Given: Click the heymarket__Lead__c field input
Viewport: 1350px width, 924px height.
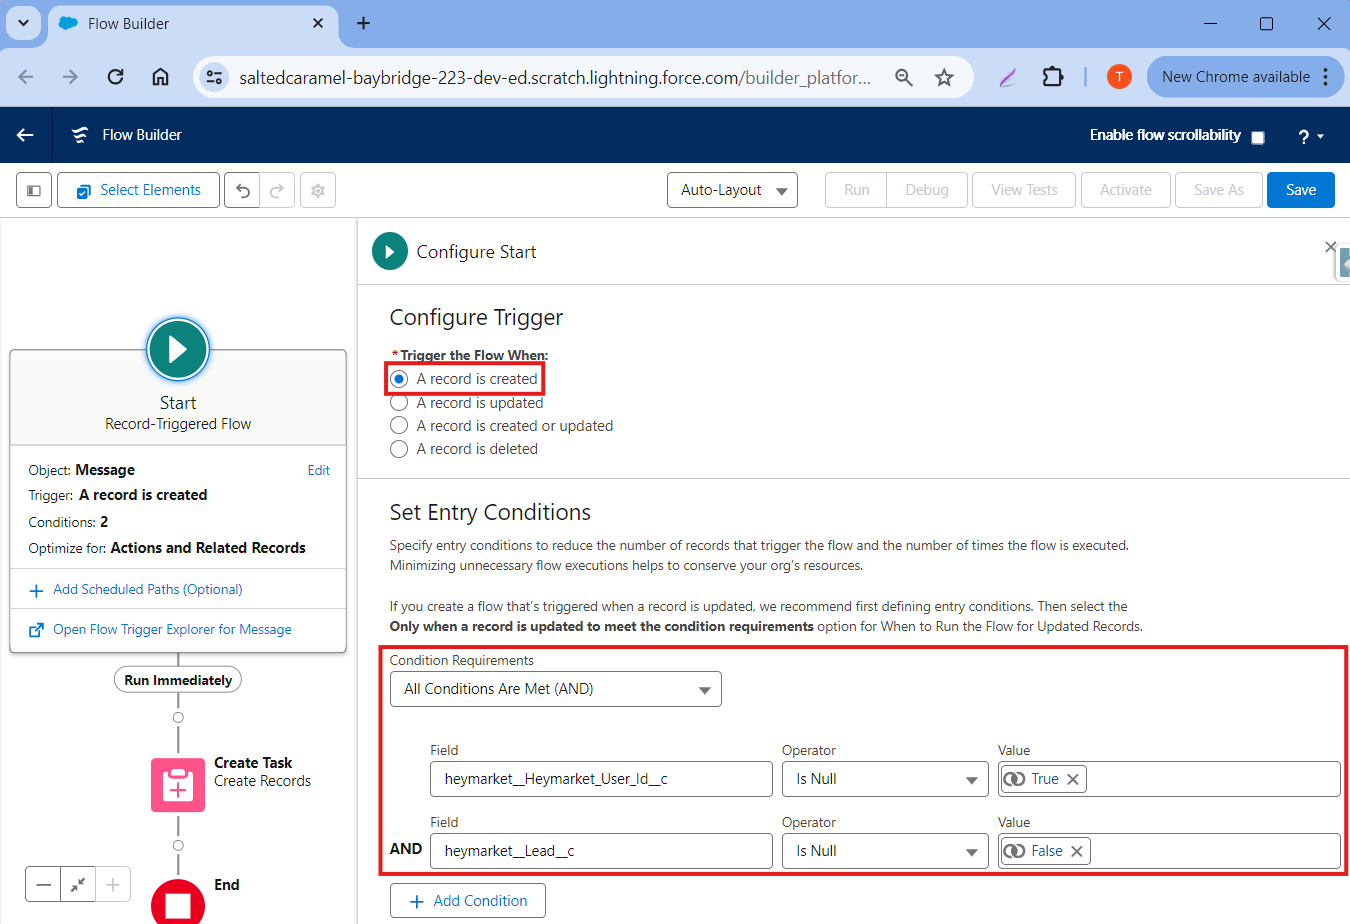Looking at the screenshot, I should pyautogui.click(x=601, y=851).
